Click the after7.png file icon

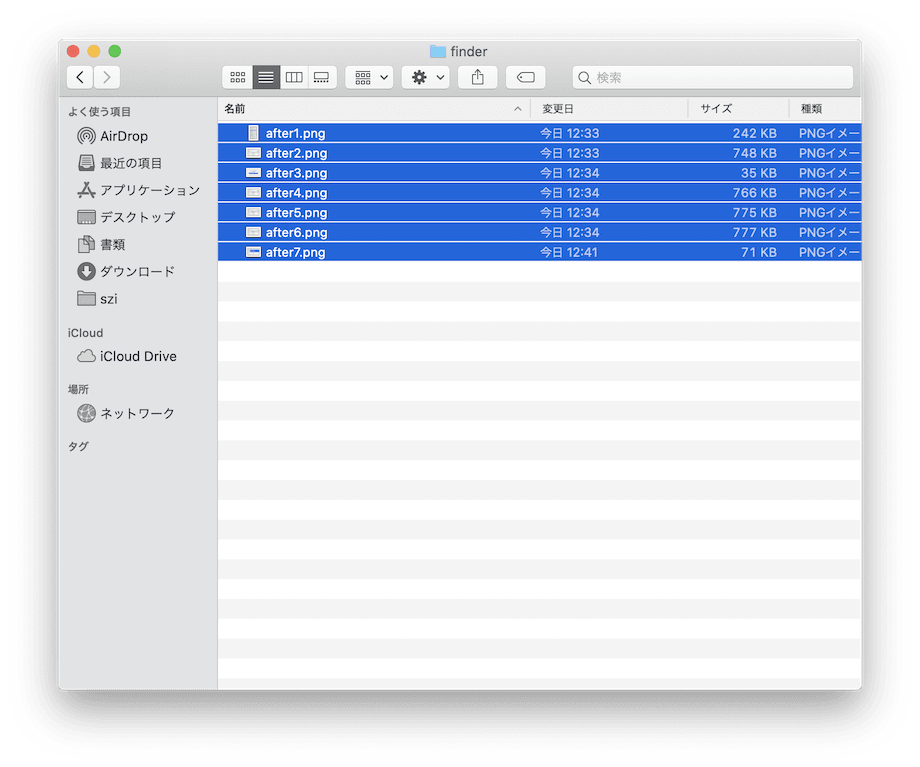[253, 252]
